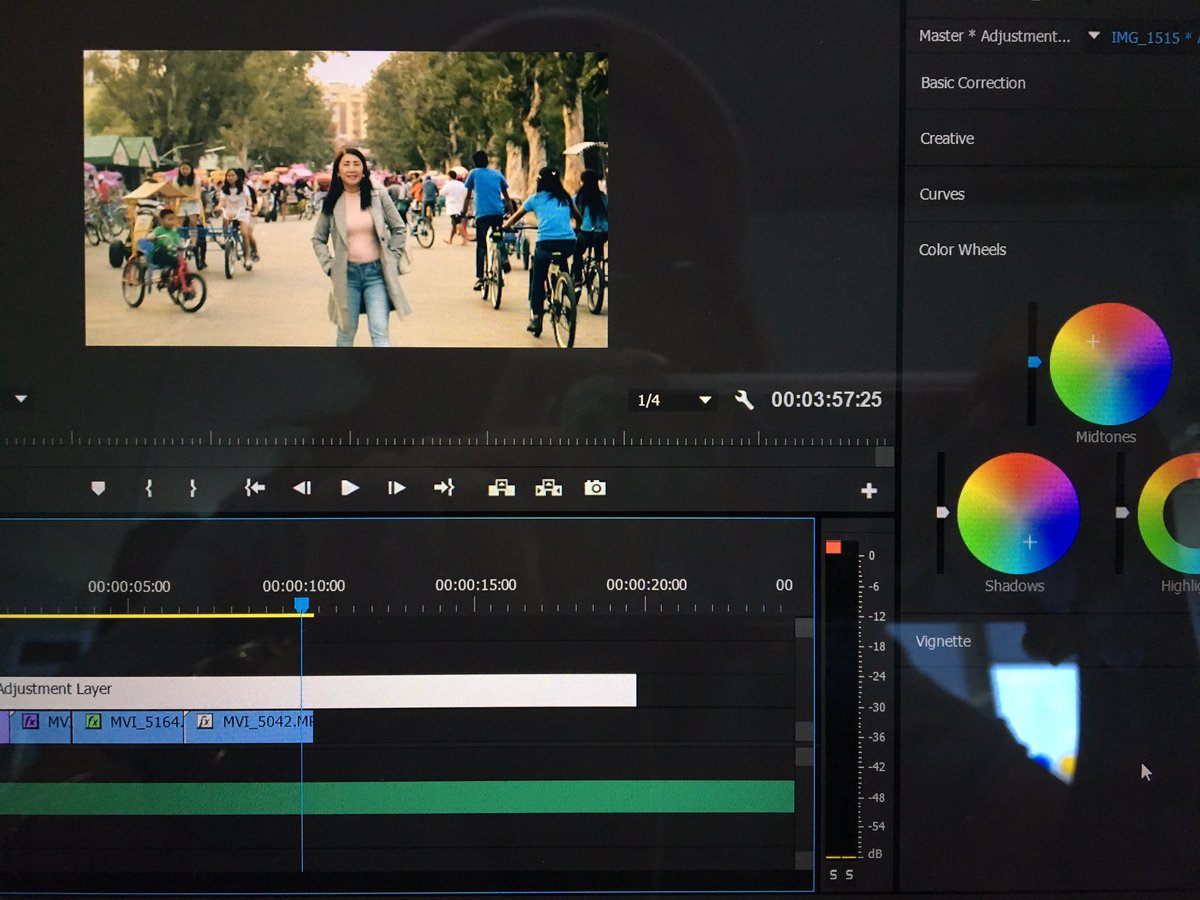The width and height of the screenshot is (1200, 900).
Task: Switch to the IMG_1515 clip tab
Action: (x=1149, y=36)
